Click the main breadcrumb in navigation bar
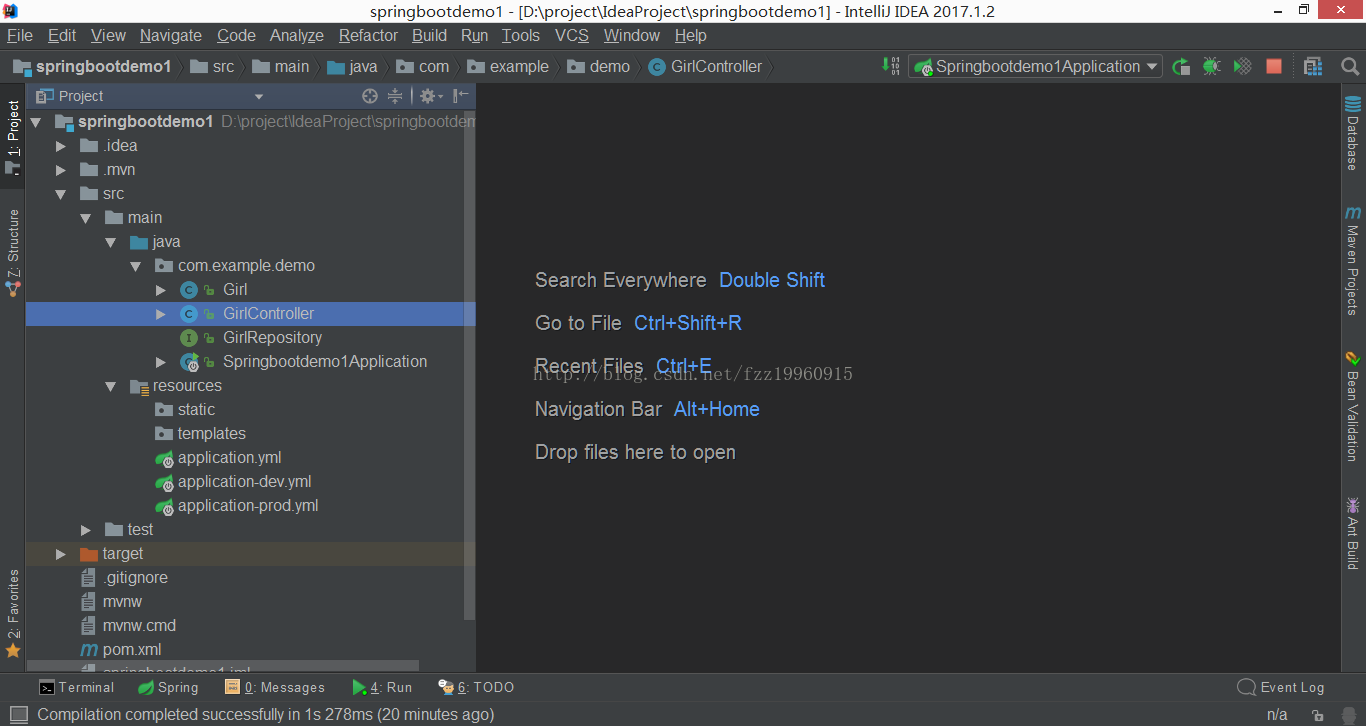Image resolution: width=1366 pixels, height=726 pixels. coord(281,66)
